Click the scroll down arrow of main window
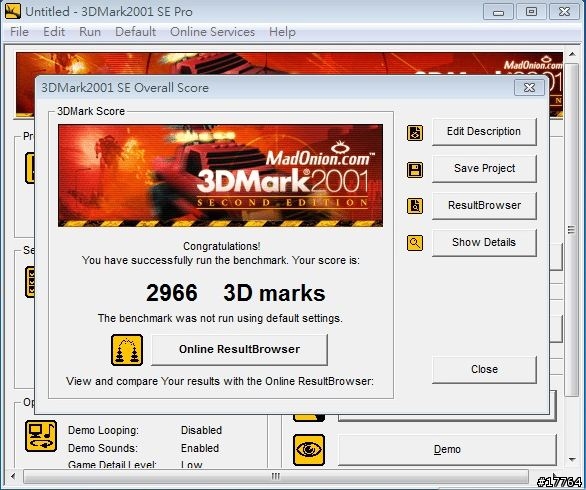 572,459
